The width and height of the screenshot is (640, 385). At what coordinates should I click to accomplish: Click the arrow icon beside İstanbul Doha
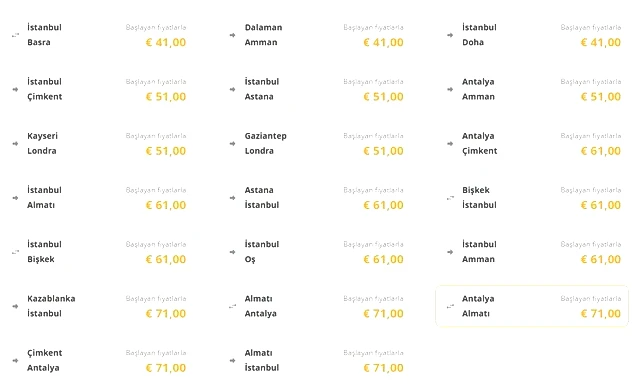coord(450,35)
